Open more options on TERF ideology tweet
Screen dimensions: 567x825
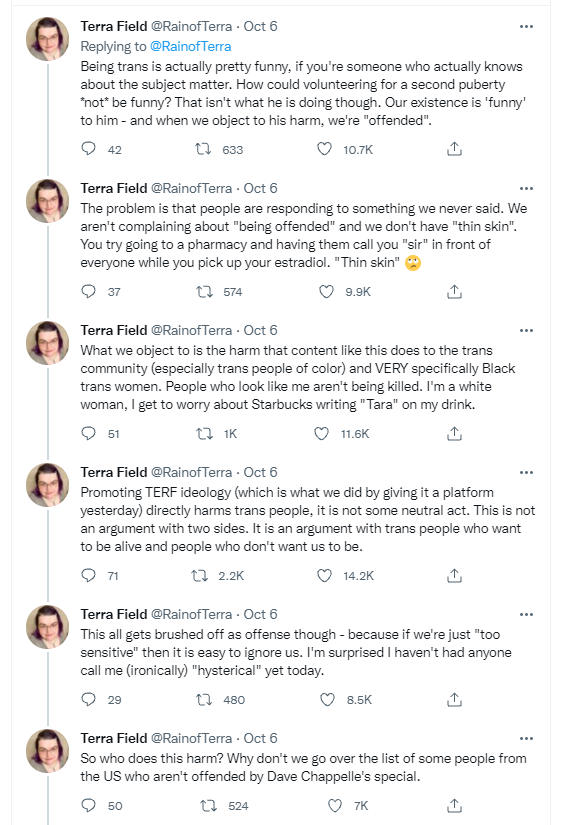(x=526, y=472)
